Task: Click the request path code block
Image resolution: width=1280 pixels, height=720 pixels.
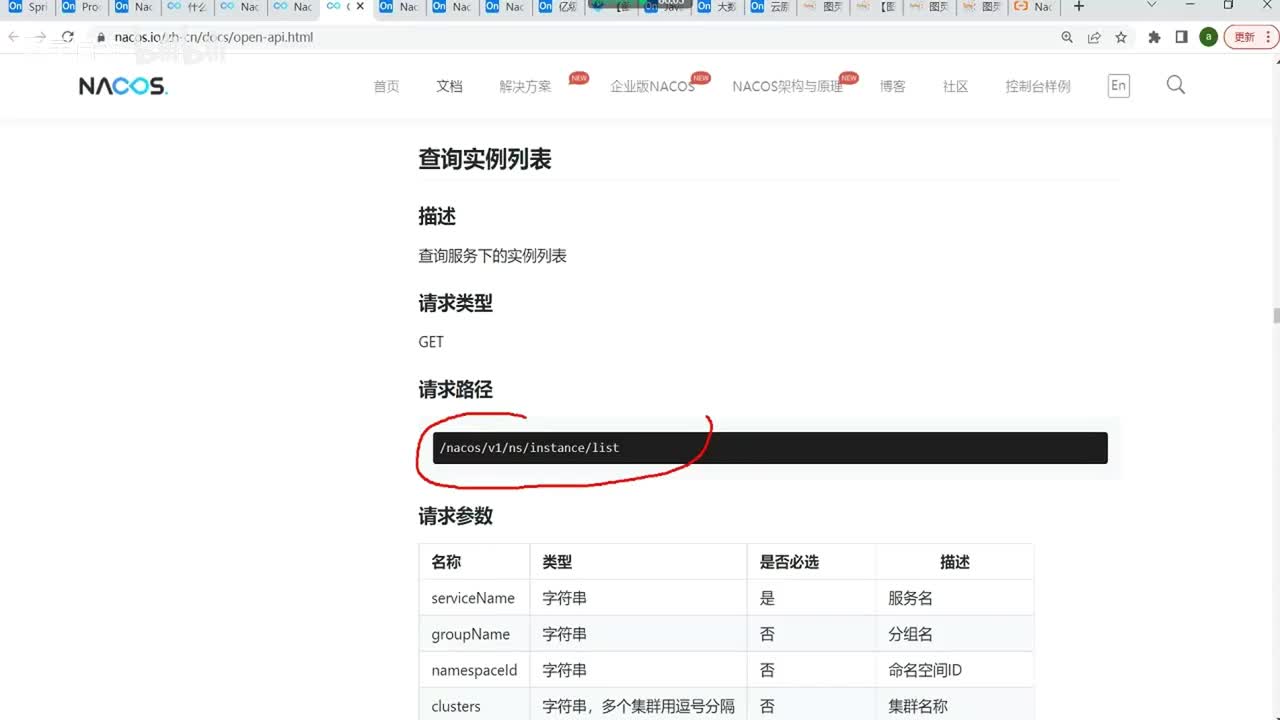Action: [770, 448]
